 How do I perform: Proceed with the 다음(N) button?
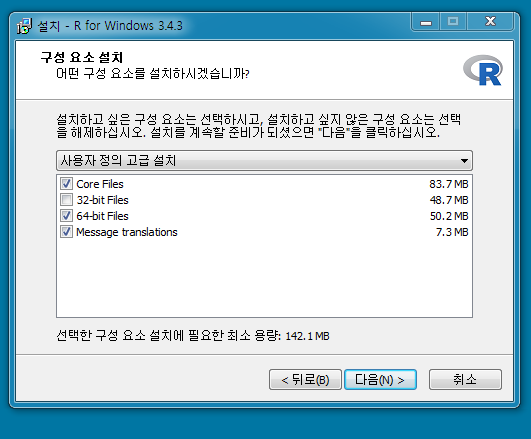[380, 380]
